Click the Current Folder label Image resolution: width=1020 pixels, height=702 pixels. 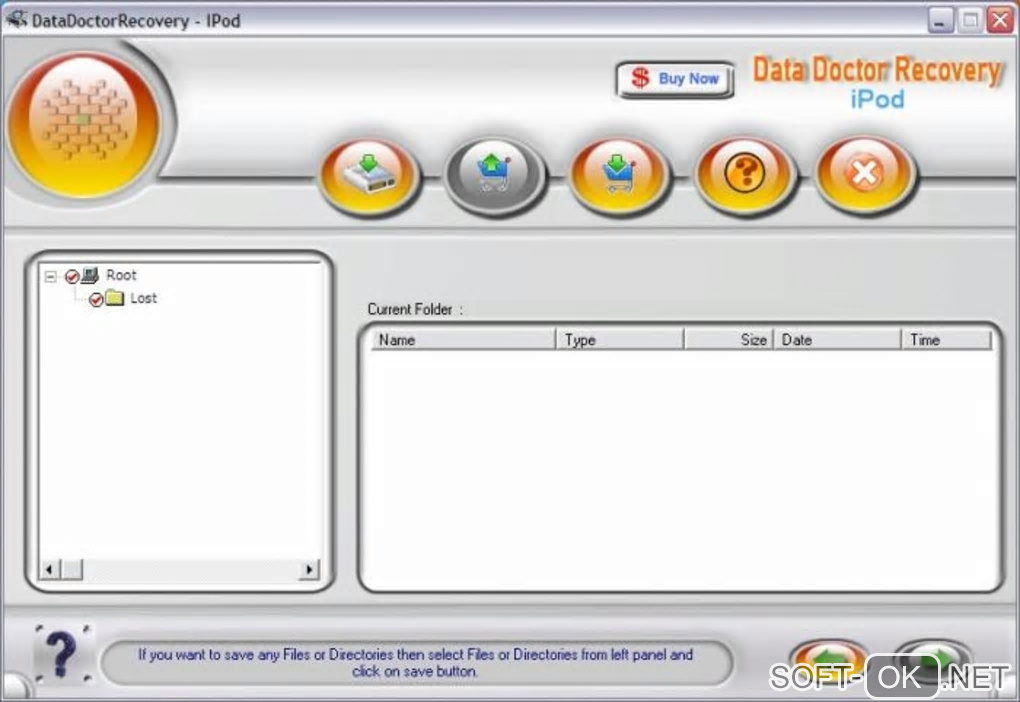[x=415, y=310]
